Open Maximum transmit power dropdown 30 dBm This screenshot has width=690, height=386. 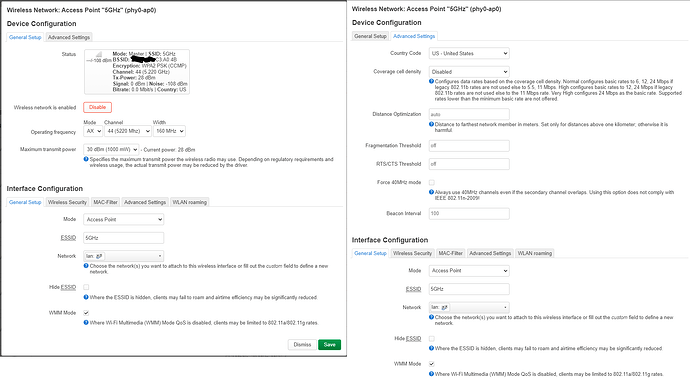coord(111,150)
